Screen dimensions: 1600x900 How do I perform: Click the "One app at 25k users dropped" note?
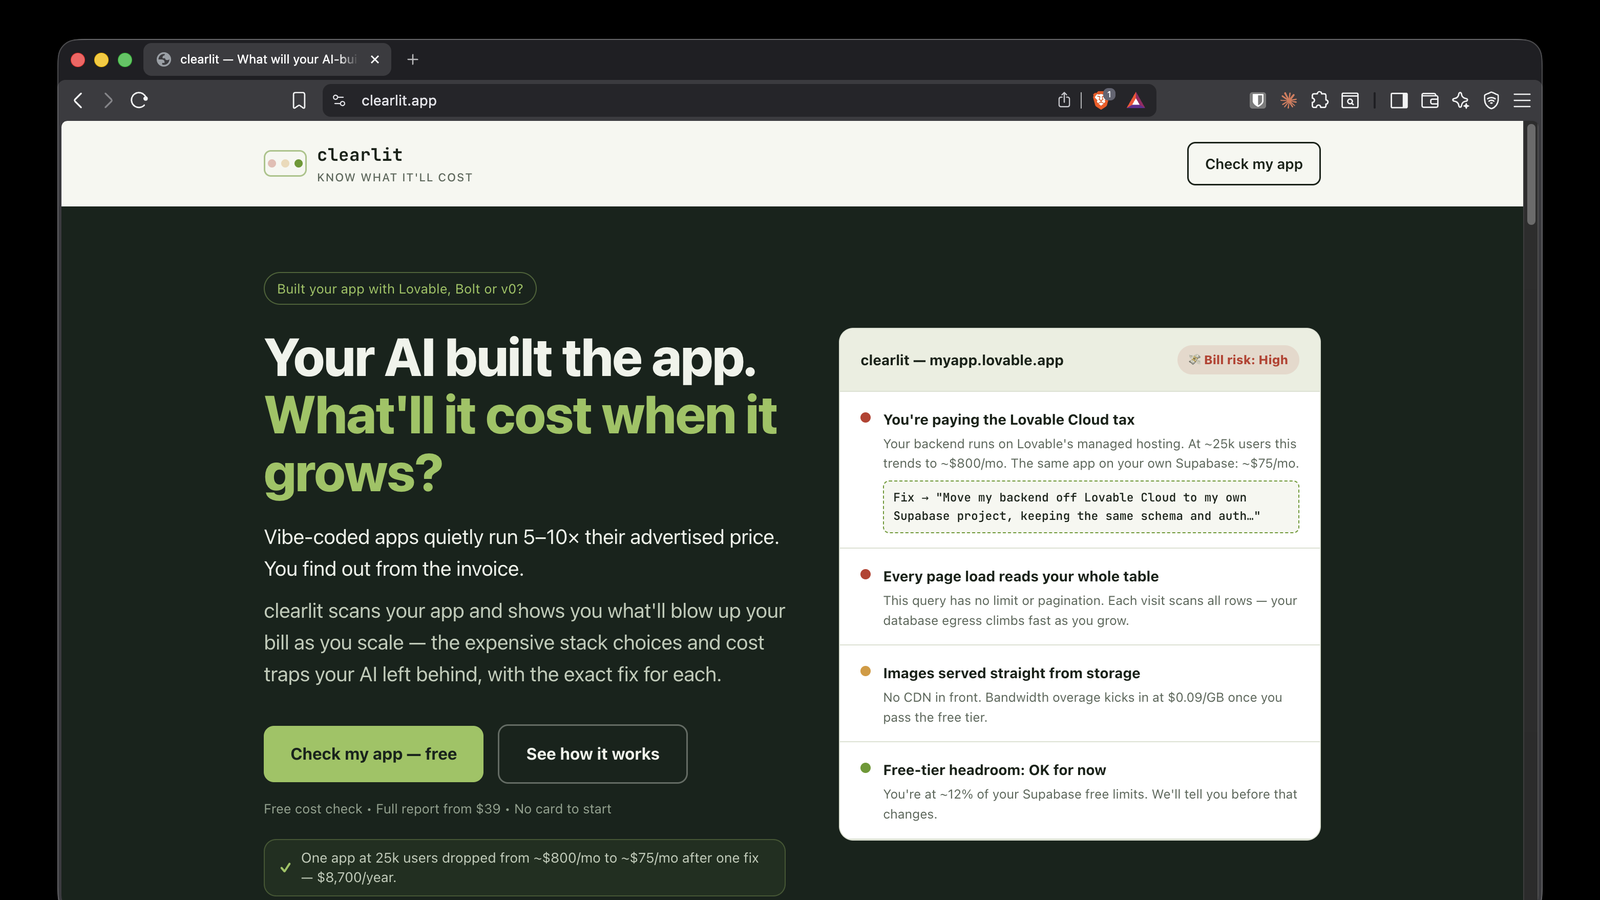(524, 868)
